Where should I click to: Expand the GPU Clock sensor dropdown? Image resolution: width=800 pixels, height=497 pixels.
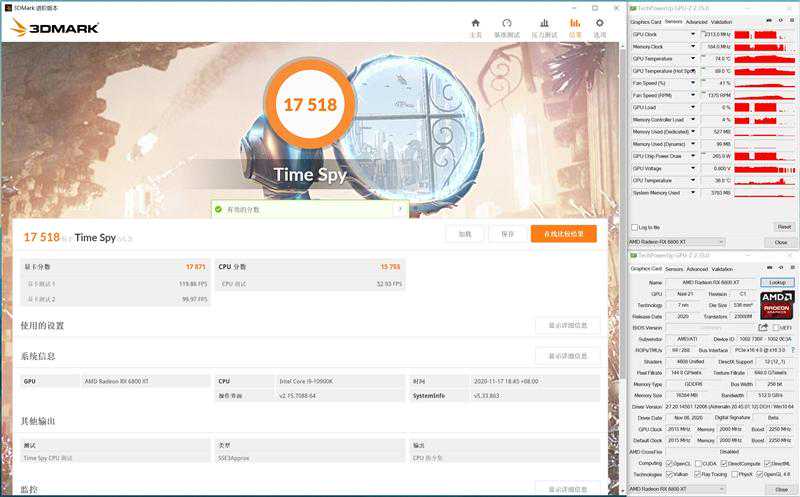[x=693, y=34]
